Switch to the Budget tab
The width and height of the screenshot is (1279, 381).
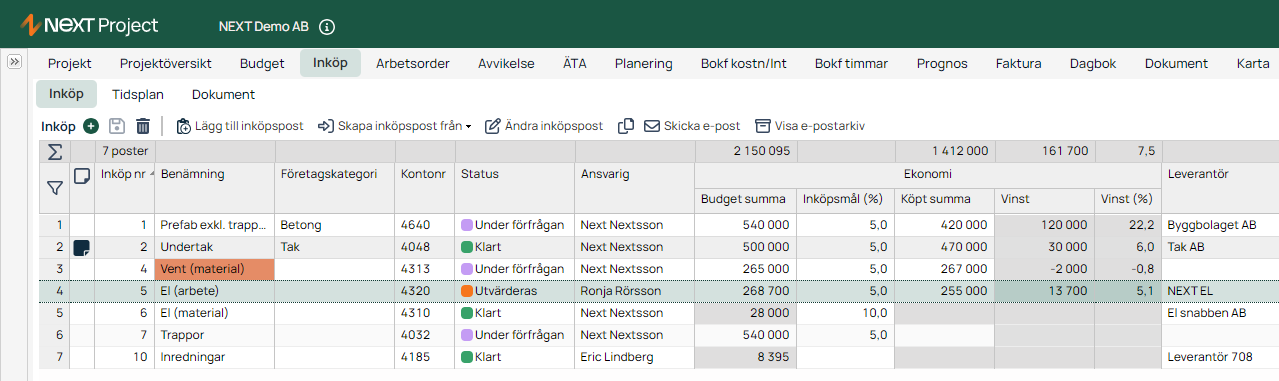262,63
